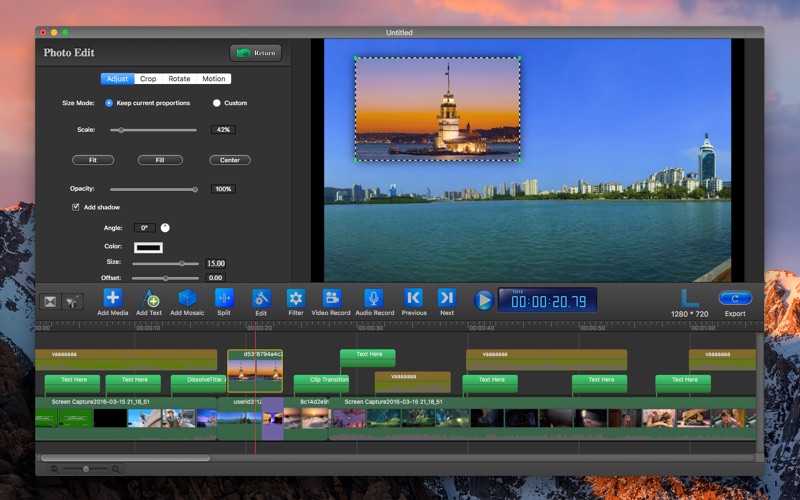The width and height of the screenshot is (800, 500).
Task: Open the Motion tab
Action: [213, 79]
